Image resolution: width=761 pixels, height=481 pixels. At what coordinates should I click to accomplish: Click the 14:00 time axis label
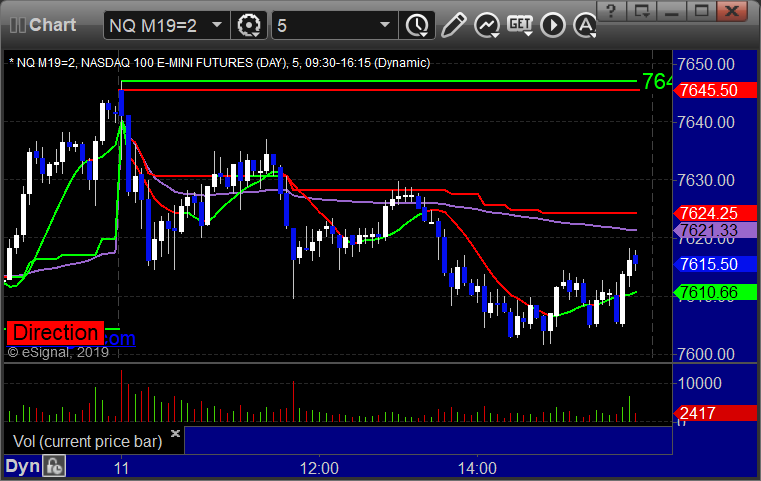[x=477, y=468]
